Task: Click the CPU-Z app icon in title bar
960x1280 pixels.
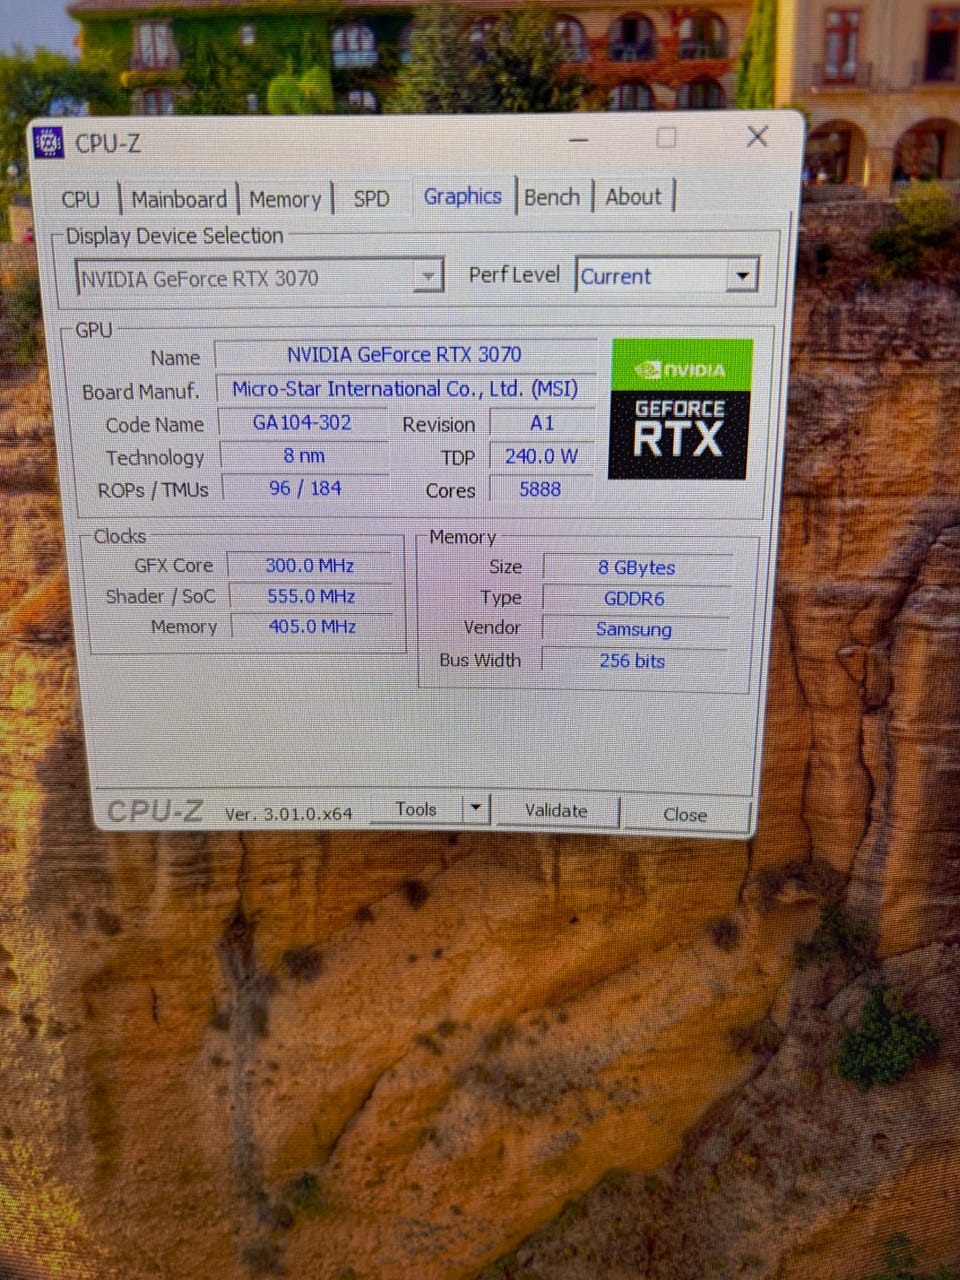Action: coord(48,143)
